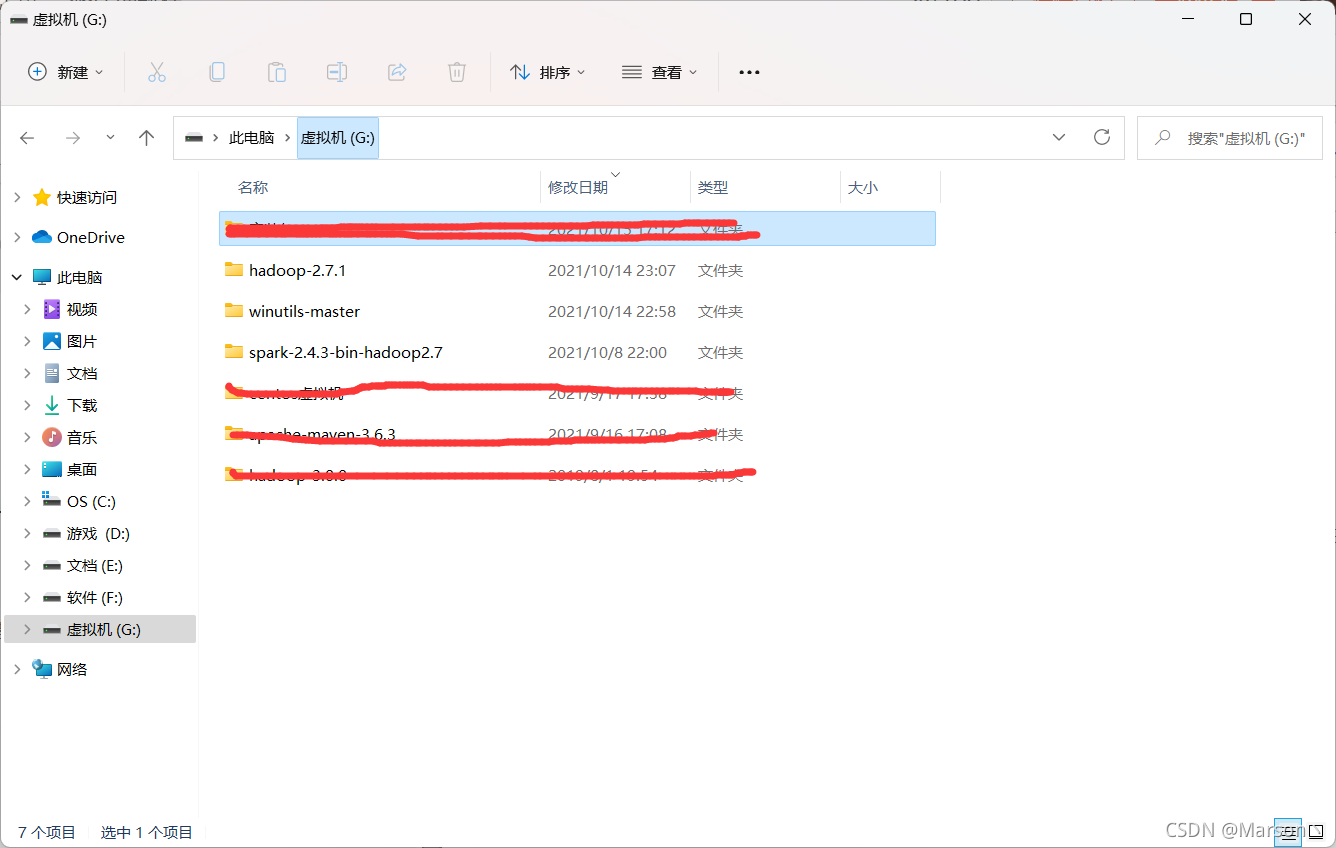This screenshot has height=848, width=1336.
Task: Select the spark-2.4.3-bin-hadoop2.7 folder name
Action: click(346, 352)
